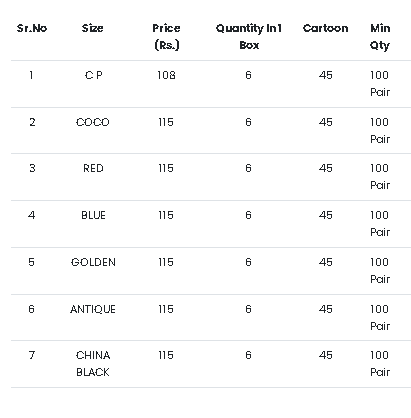Click the Size column header

[x=92, y=28]
